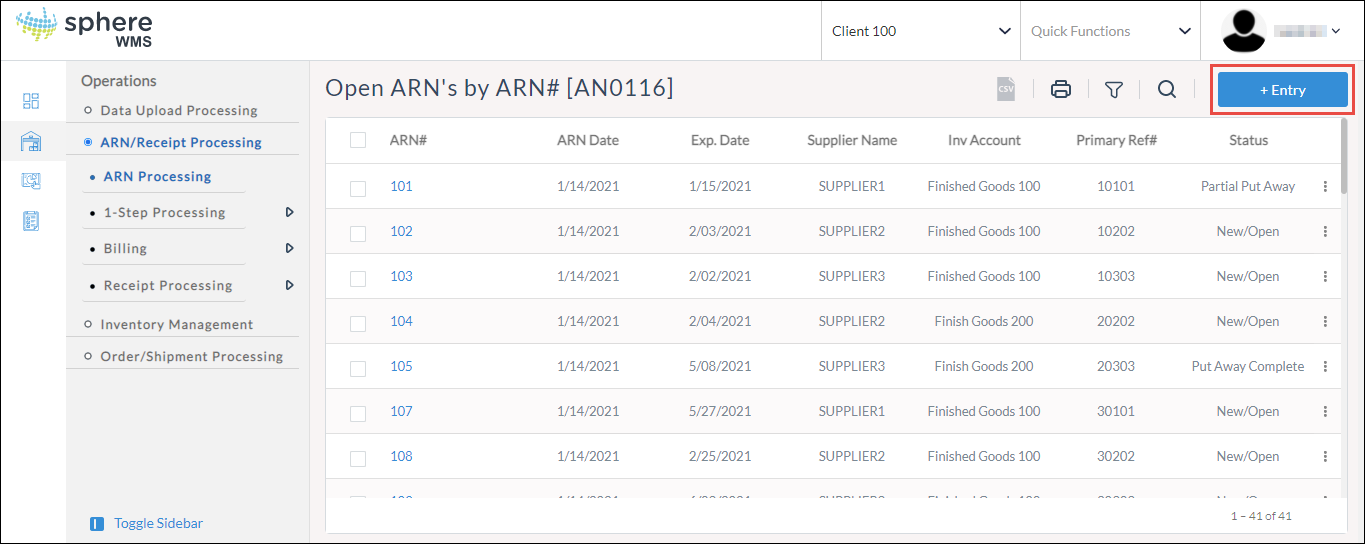Sort by ARN Date column header

pos(588,140)
